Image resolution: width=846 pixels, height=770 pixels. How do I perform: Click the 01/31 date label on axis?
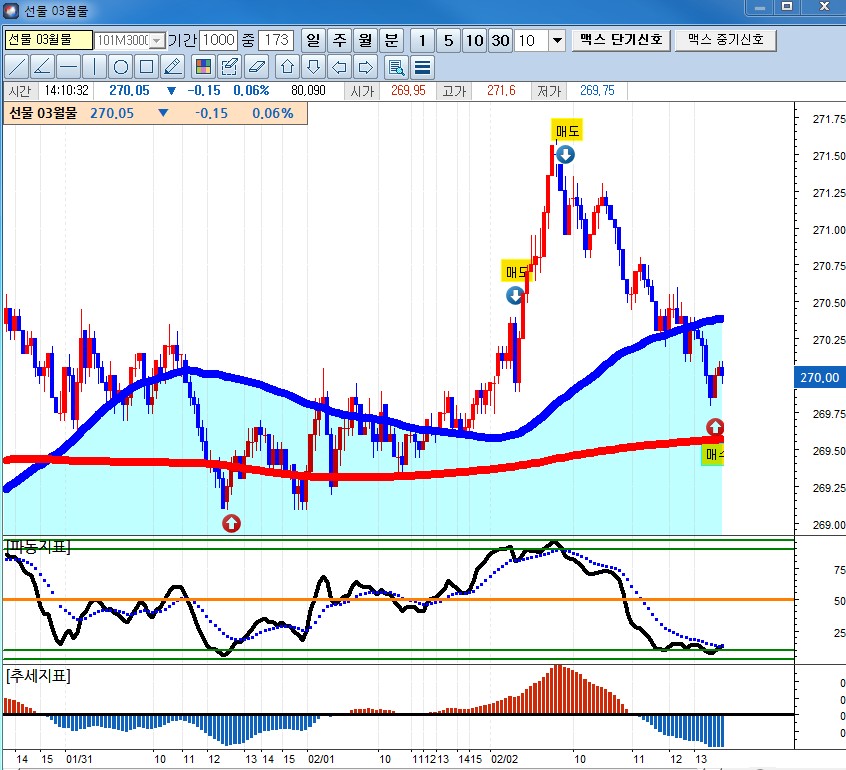pyautogui.click(x=79, y=759)
